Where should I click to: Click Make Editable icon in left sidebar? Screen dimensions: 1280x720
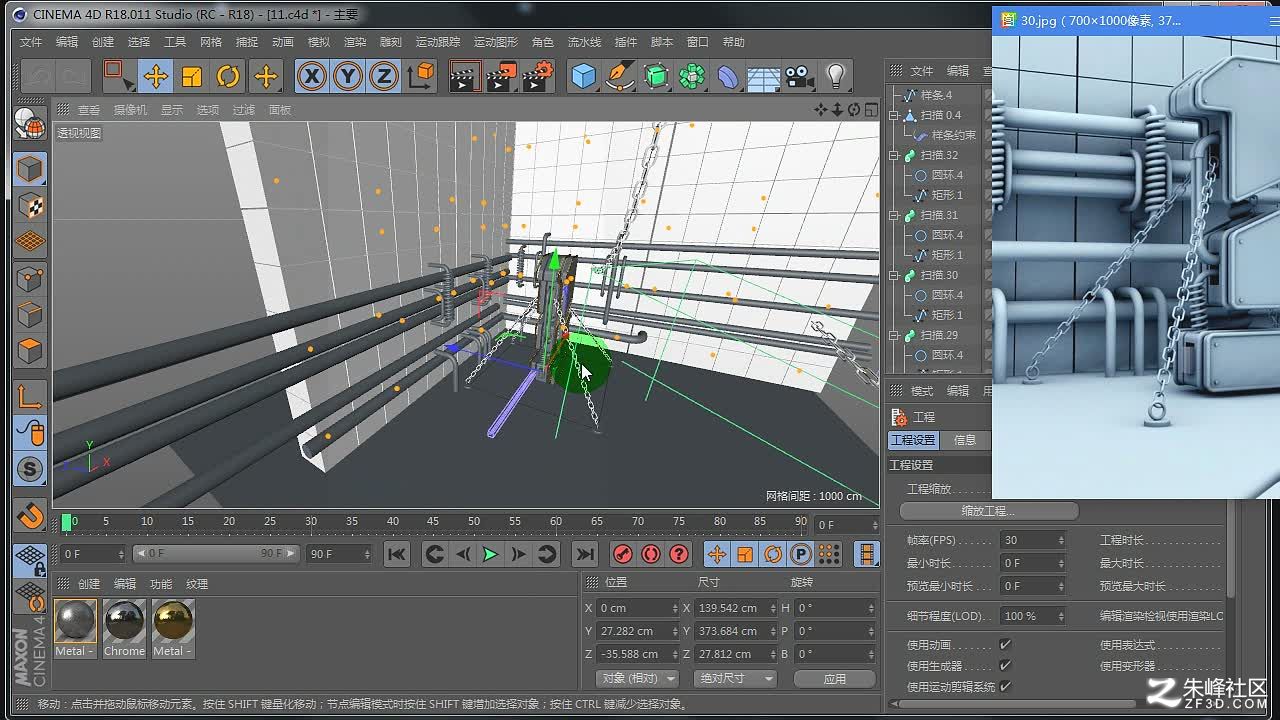coord(30,125)
